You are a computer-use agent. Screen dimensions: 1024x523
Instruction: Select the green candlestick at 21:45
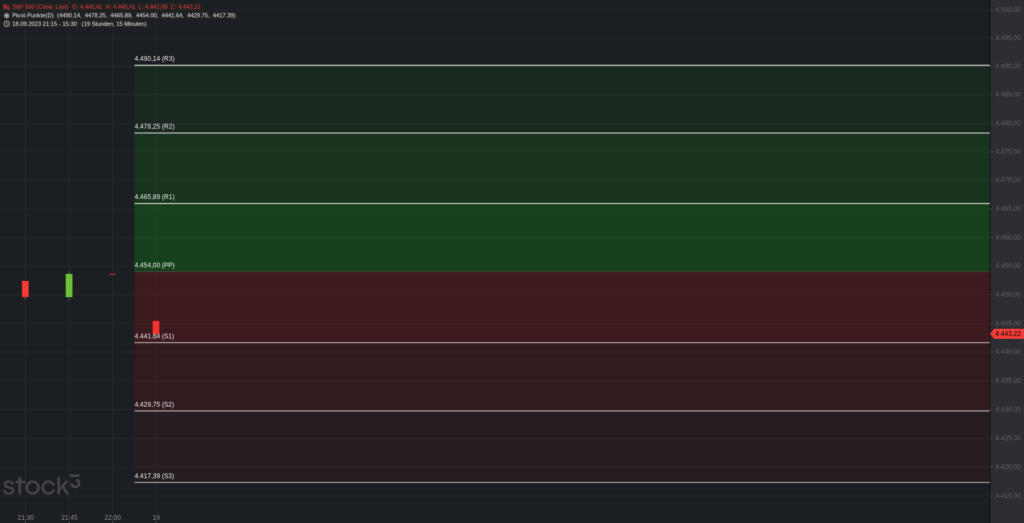pos(69,285)
